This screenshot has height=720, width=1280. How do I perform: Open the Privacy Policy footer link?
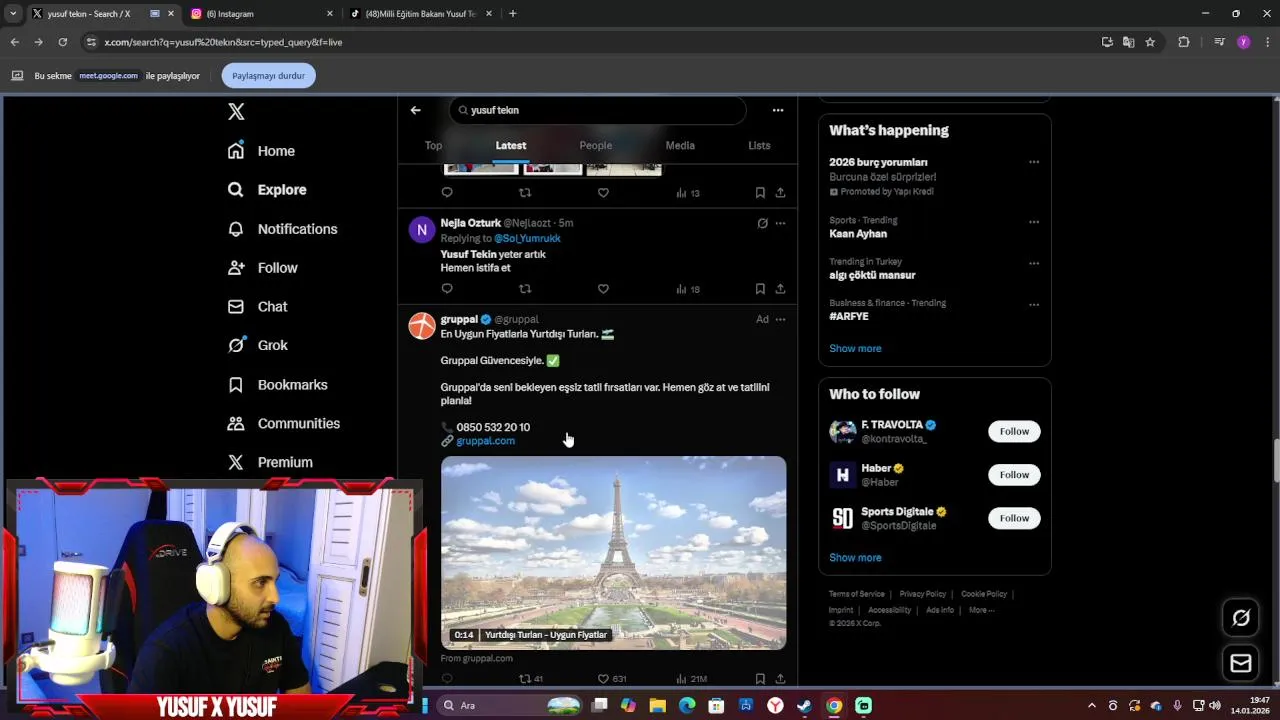[x=922, y=594]
